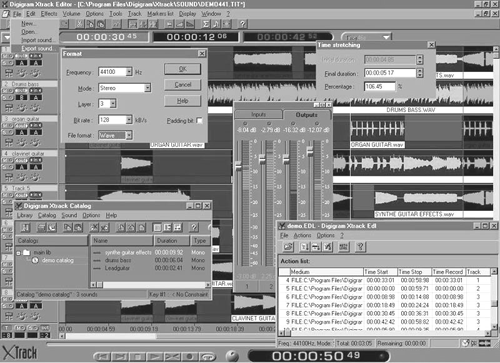Click OK in the Format dialog
Viewport: 500px width, 363px height.
182,69
